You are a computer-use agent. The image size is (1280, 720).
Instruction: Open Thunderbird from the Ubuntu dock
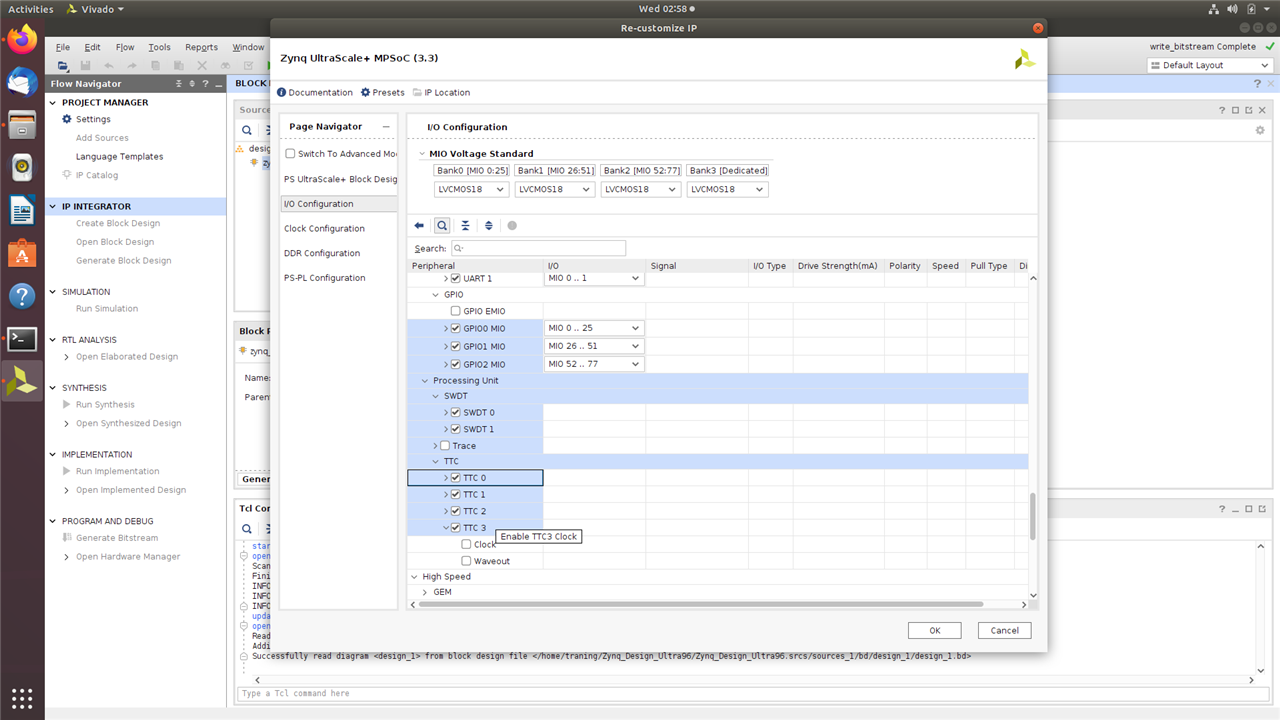22,82
